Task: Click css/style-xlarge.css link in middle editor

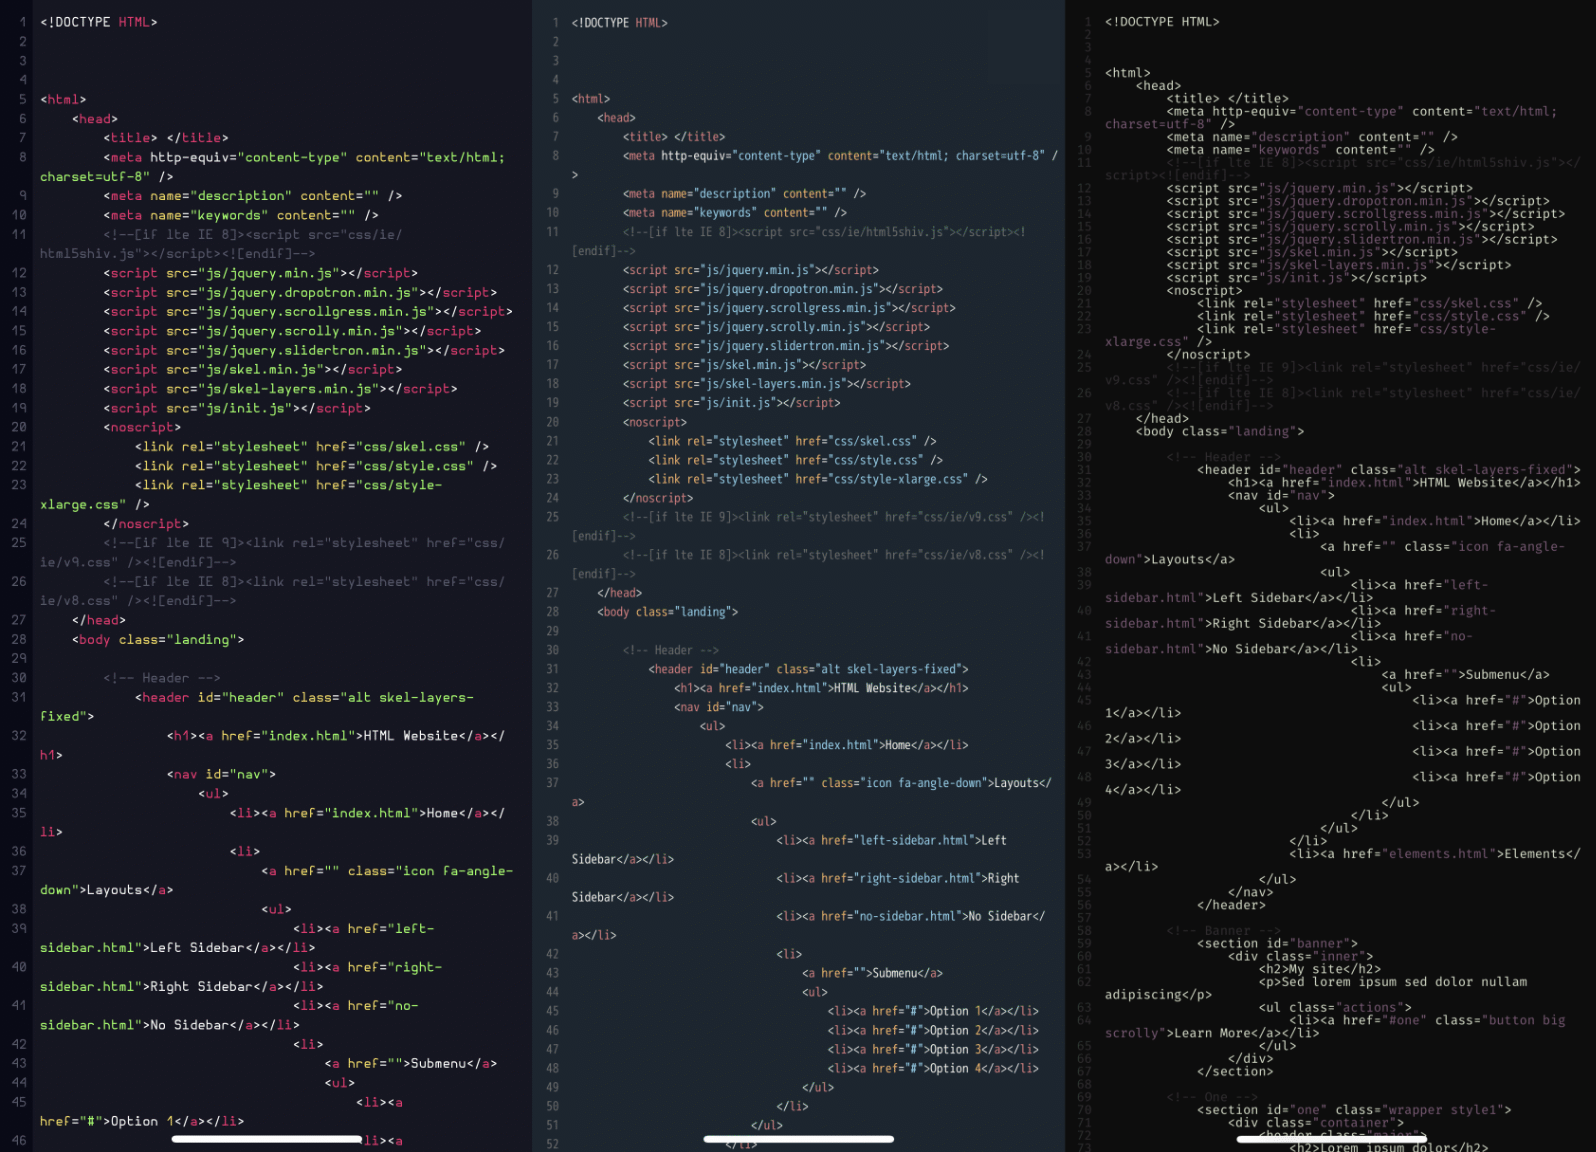Action: (818, 479)
